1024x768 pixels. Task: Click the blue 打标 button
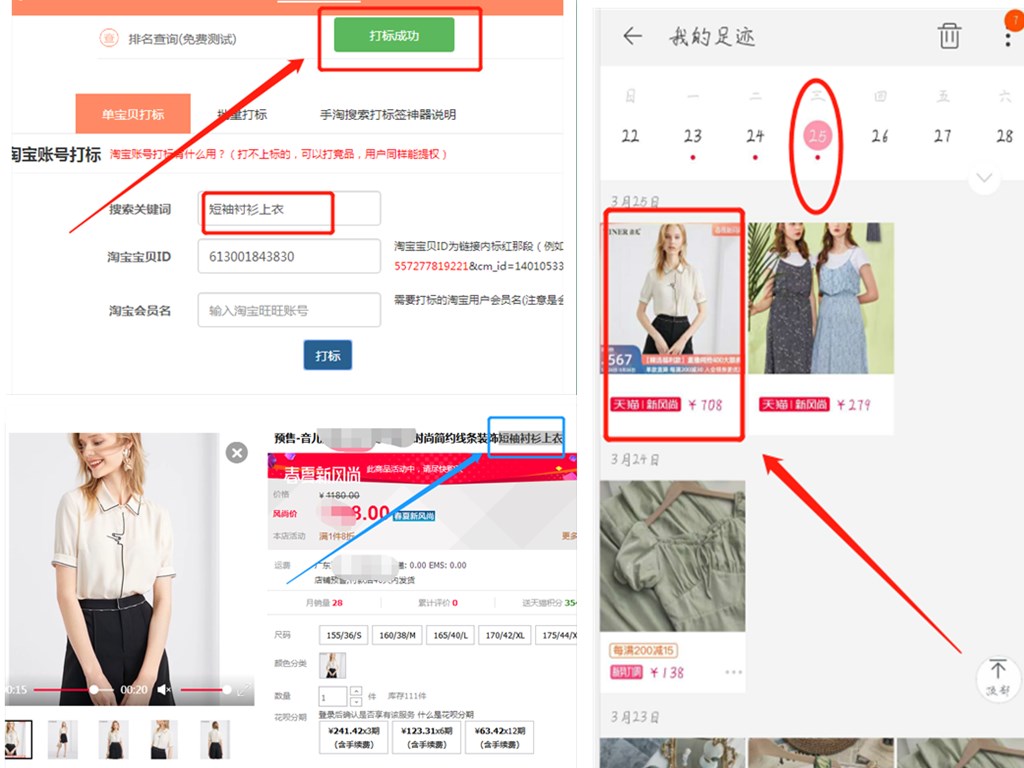(327, 355)
